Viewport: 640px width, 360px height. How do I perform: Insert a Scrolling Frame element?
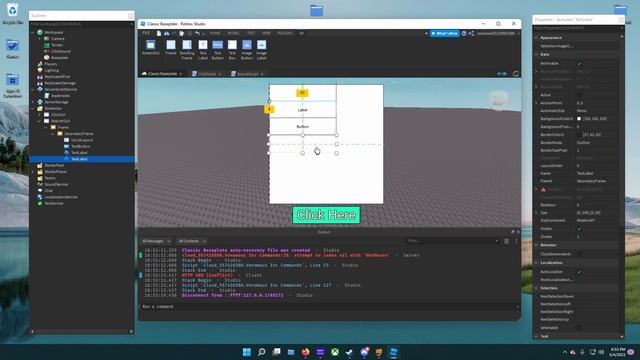click(187, 49)
